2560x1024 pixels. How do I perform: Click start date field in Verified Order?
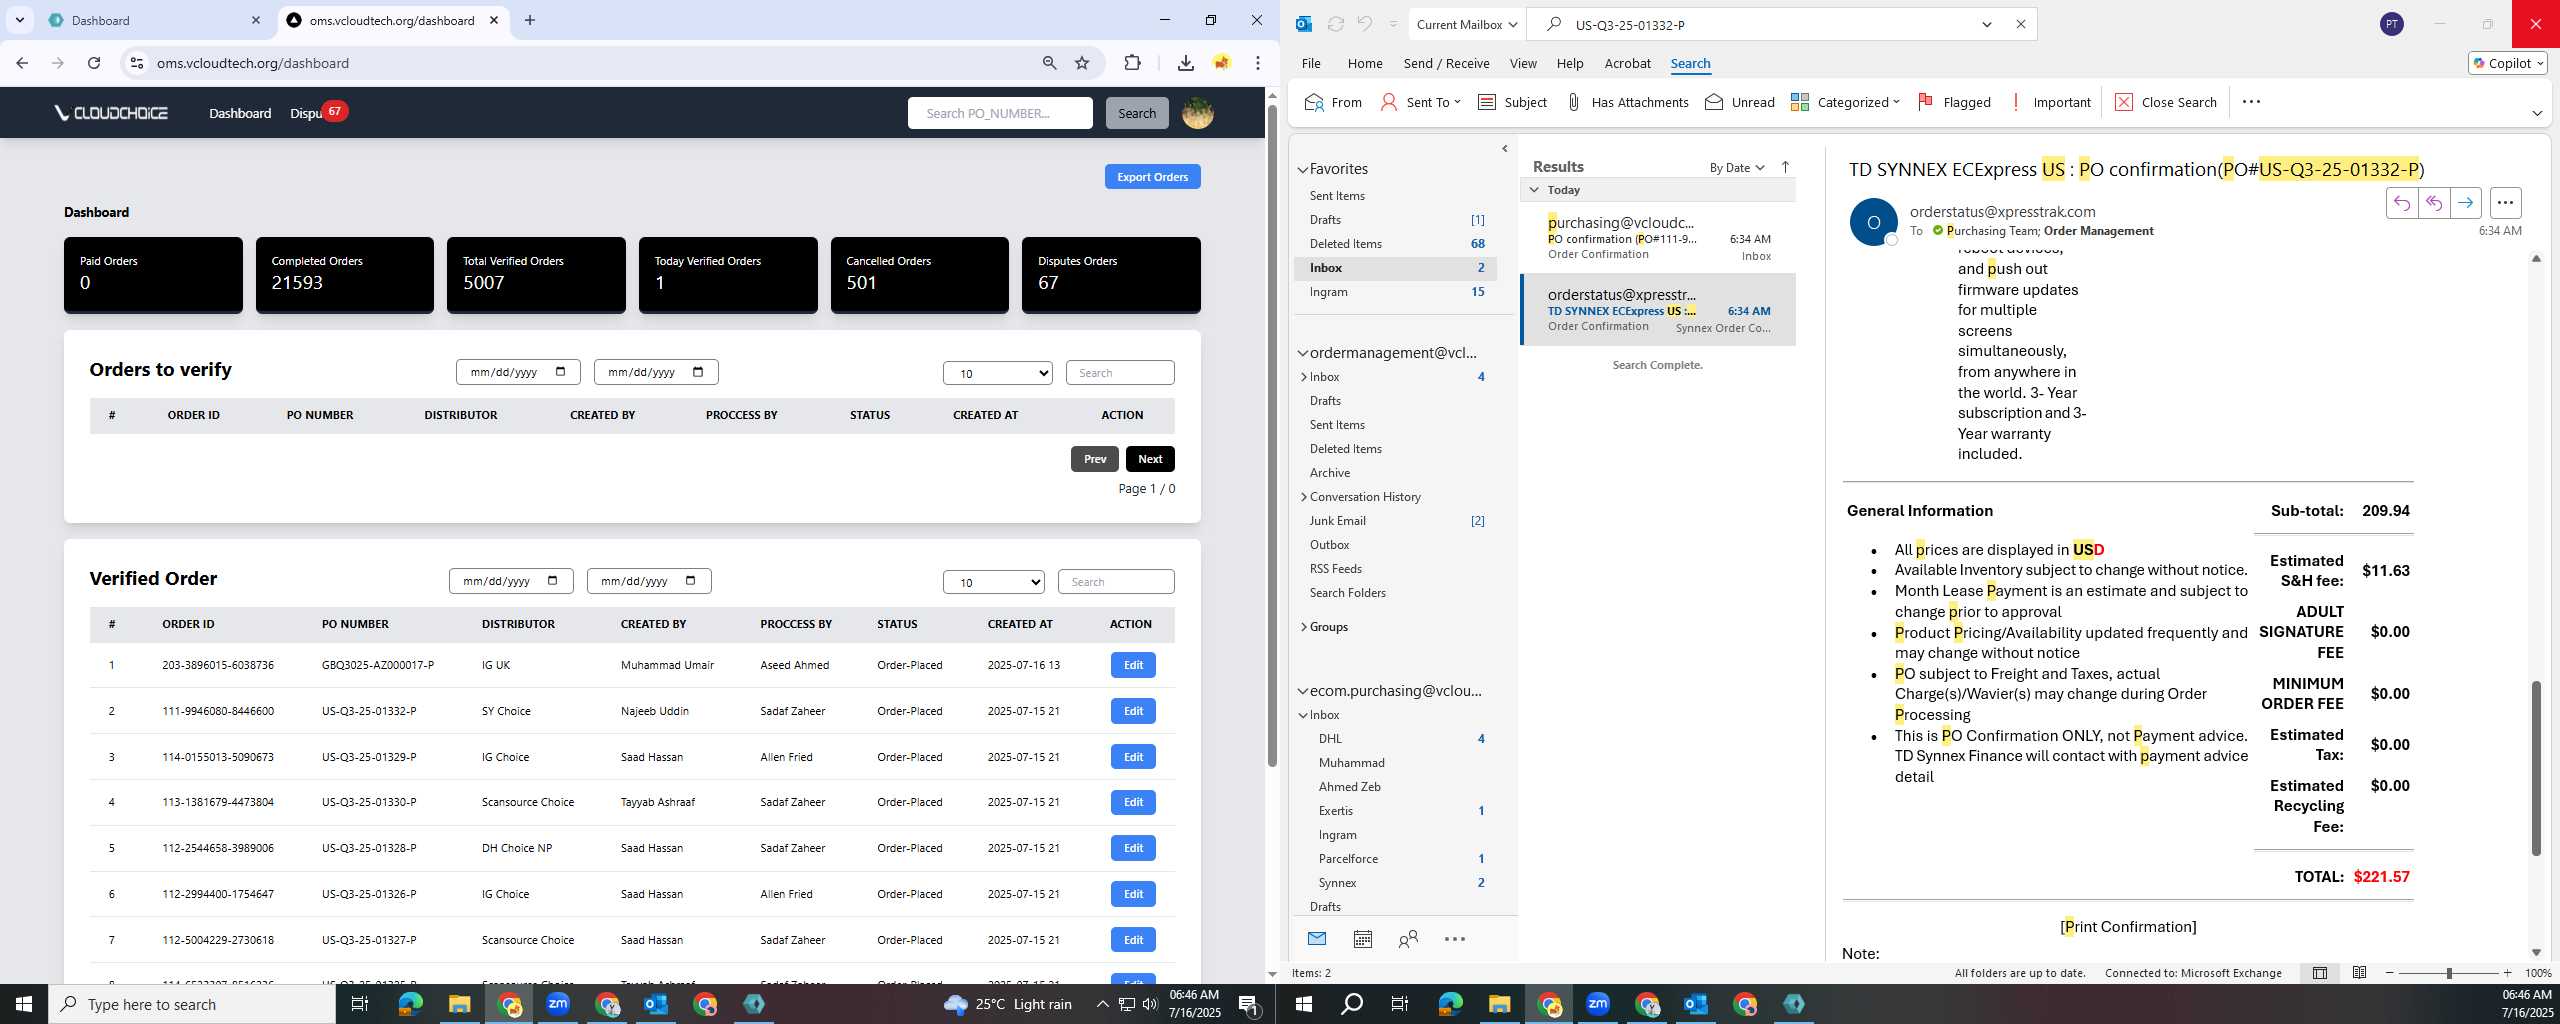click(511, 581)
